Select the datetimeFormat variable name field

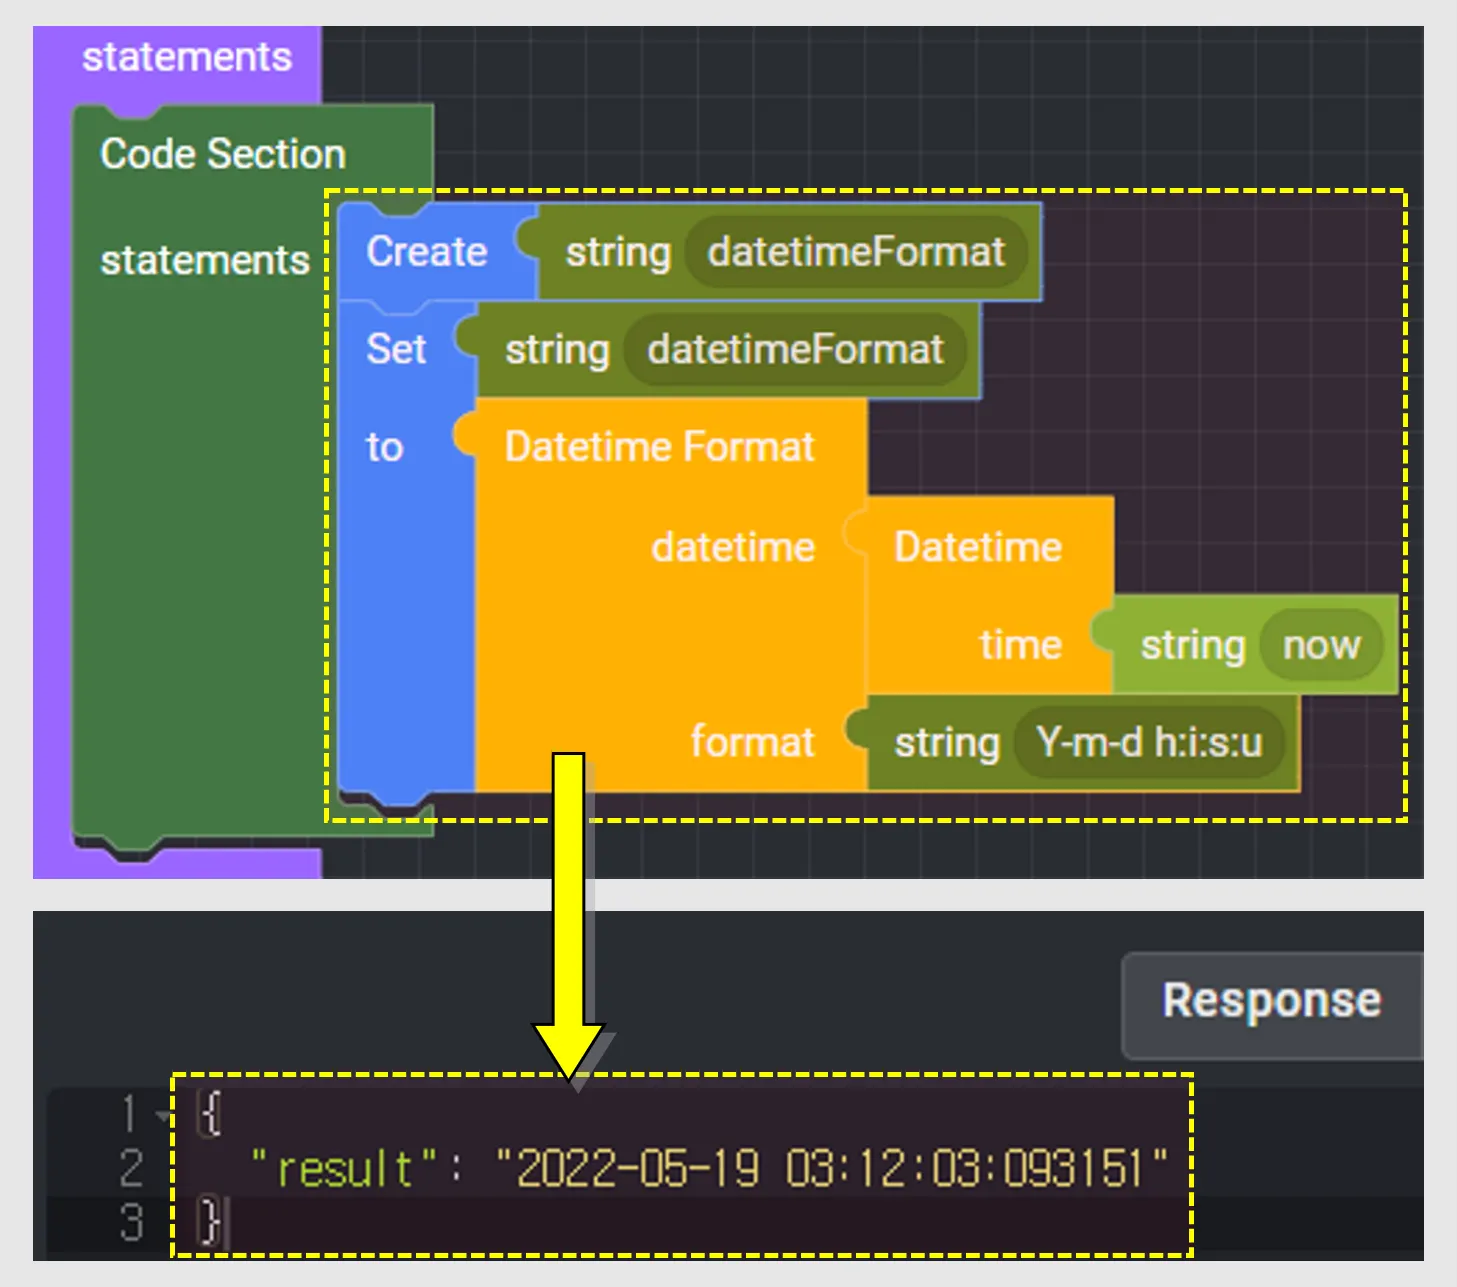click(x=855, y=251)
